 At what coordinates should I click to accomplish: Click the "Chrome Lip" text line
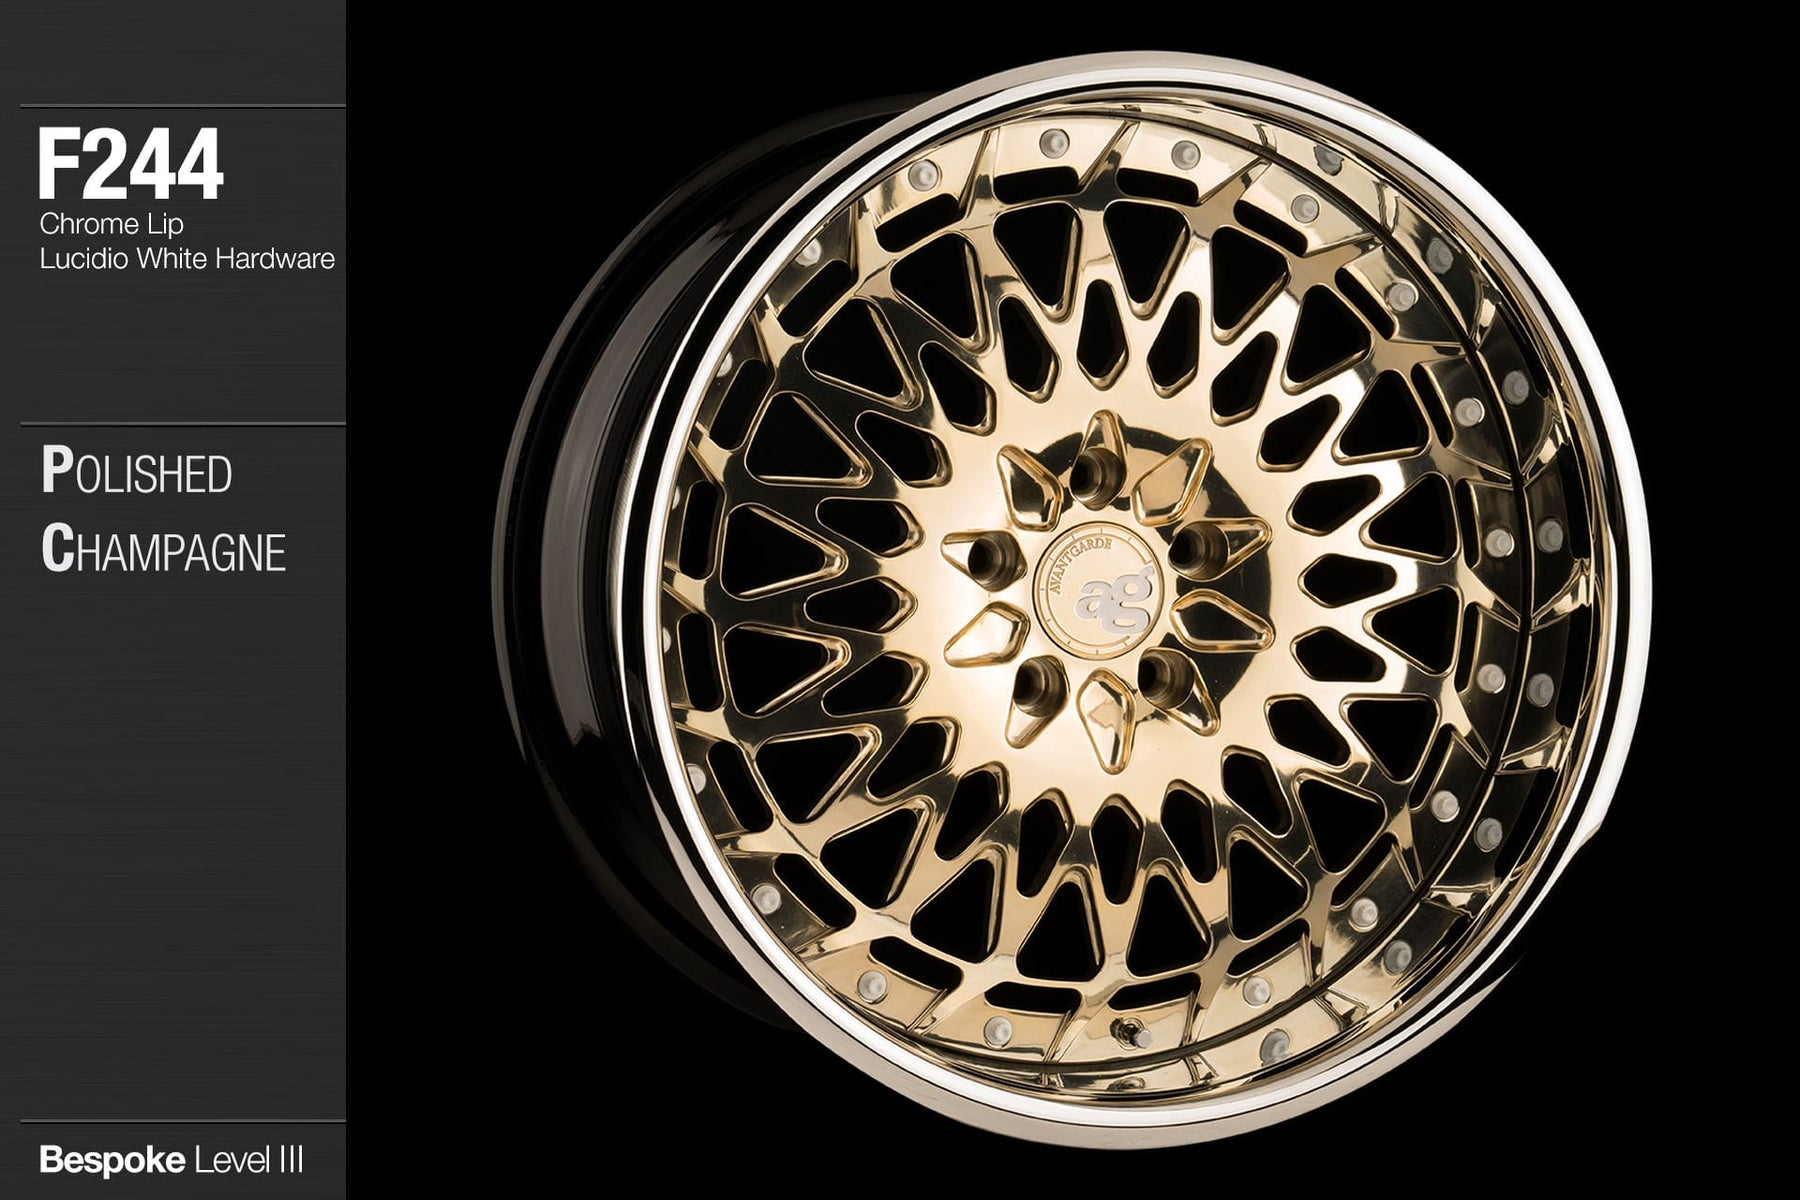click(x=111, y=224)
